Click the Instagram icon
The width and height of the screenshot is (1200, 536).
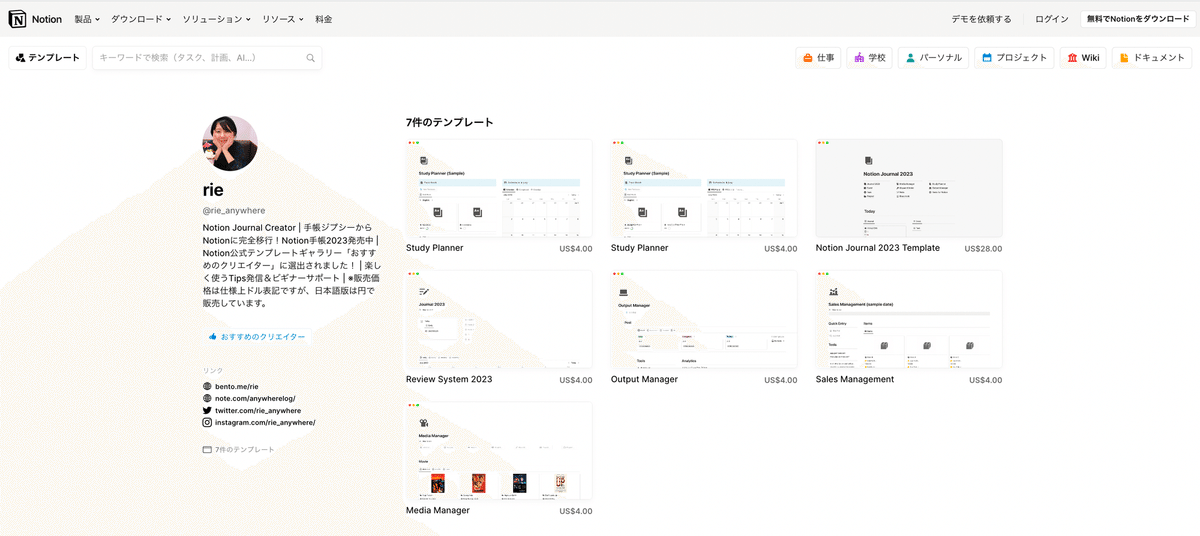tap(207, 423)
